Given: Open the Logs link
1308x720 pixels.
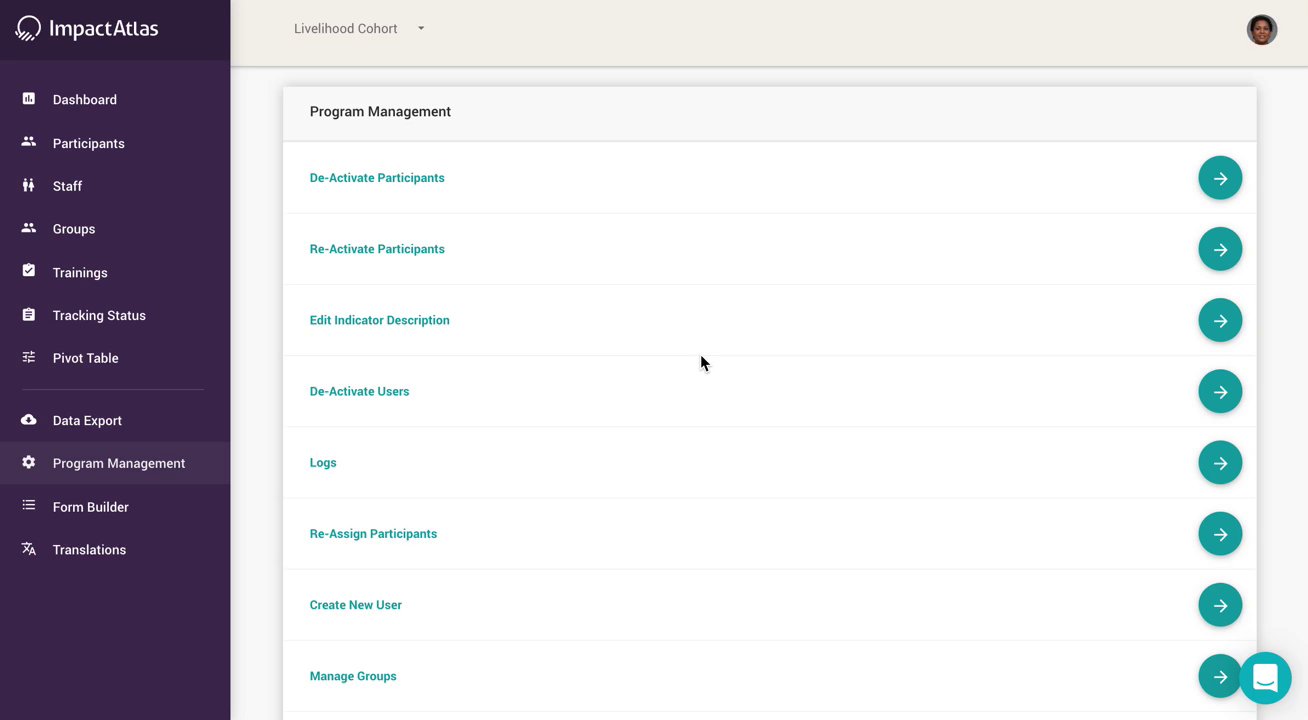Looking at the screenshot, I should click(x=323, y=463).
